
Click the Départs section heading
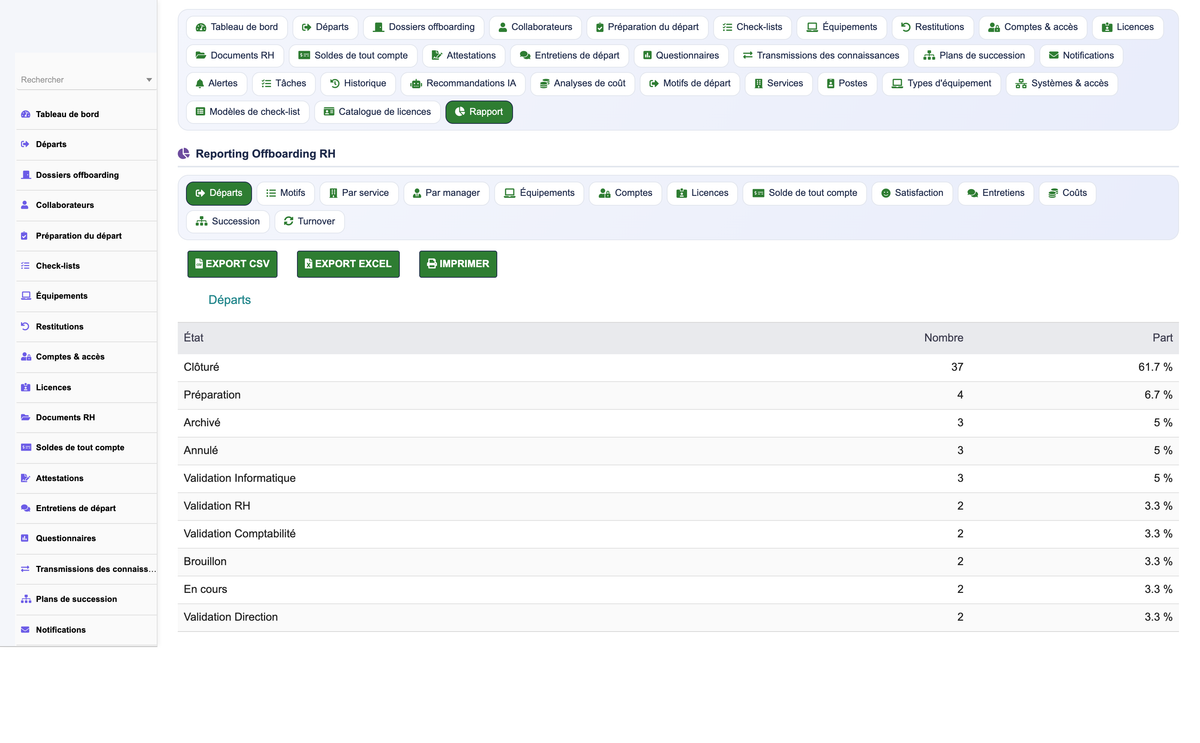(x=230, y=300)
